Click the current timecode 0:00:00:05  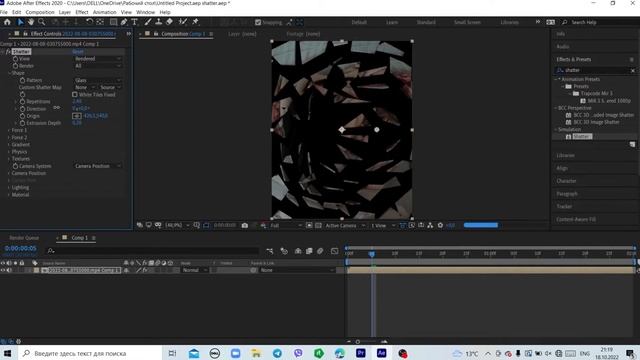click(x=20, y=248)
